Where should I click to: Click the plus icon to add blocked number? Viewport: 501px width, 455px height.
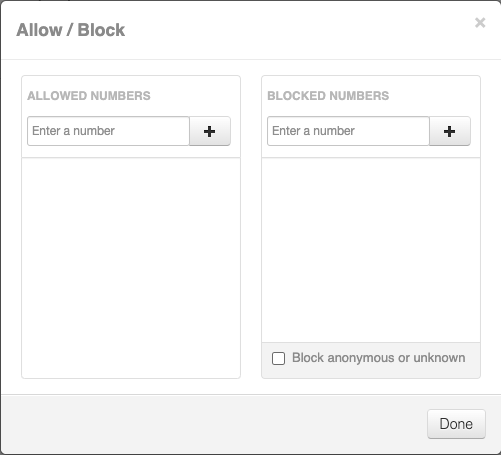click(x=450, y=131)
